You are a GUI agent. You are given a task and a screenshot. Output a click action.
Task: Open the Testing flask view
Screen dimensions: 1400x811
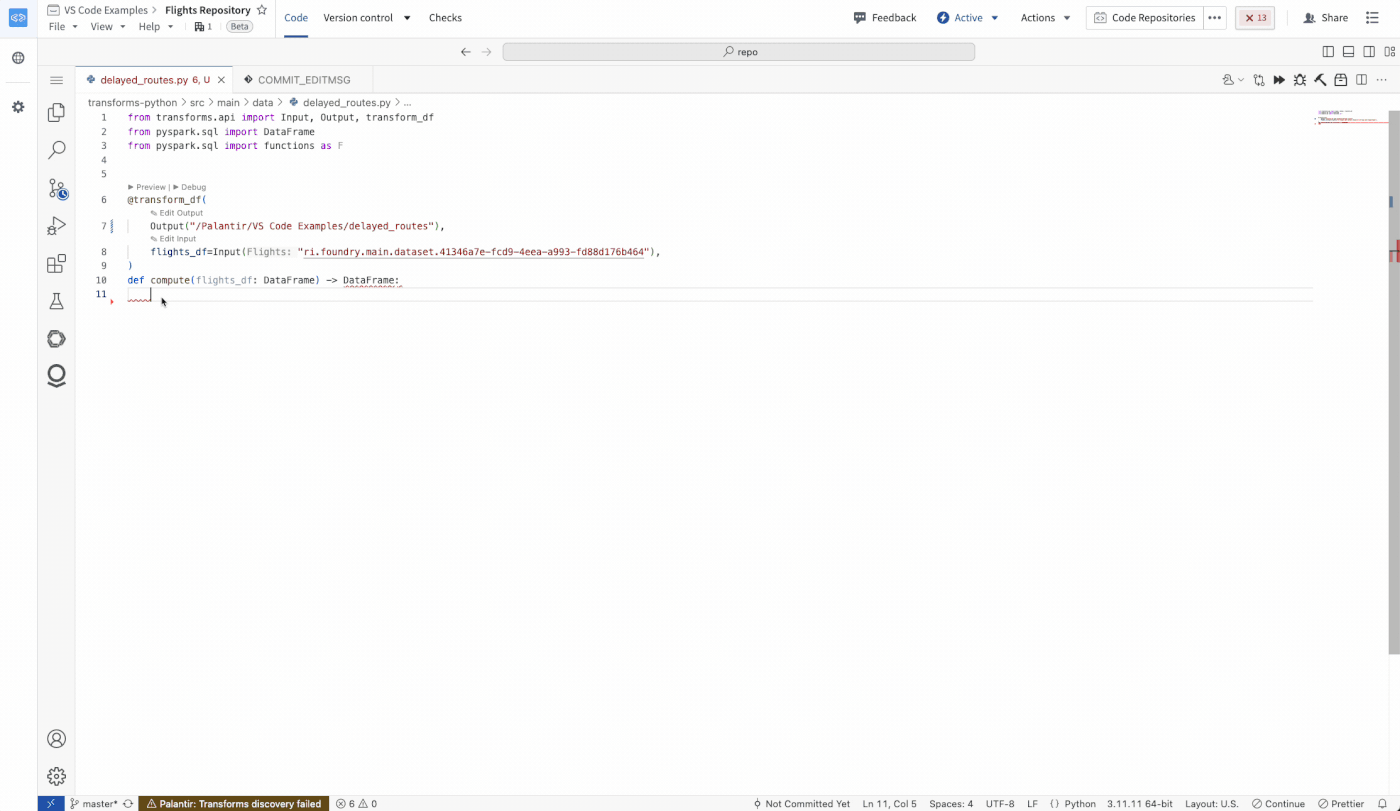coord(56,301)
